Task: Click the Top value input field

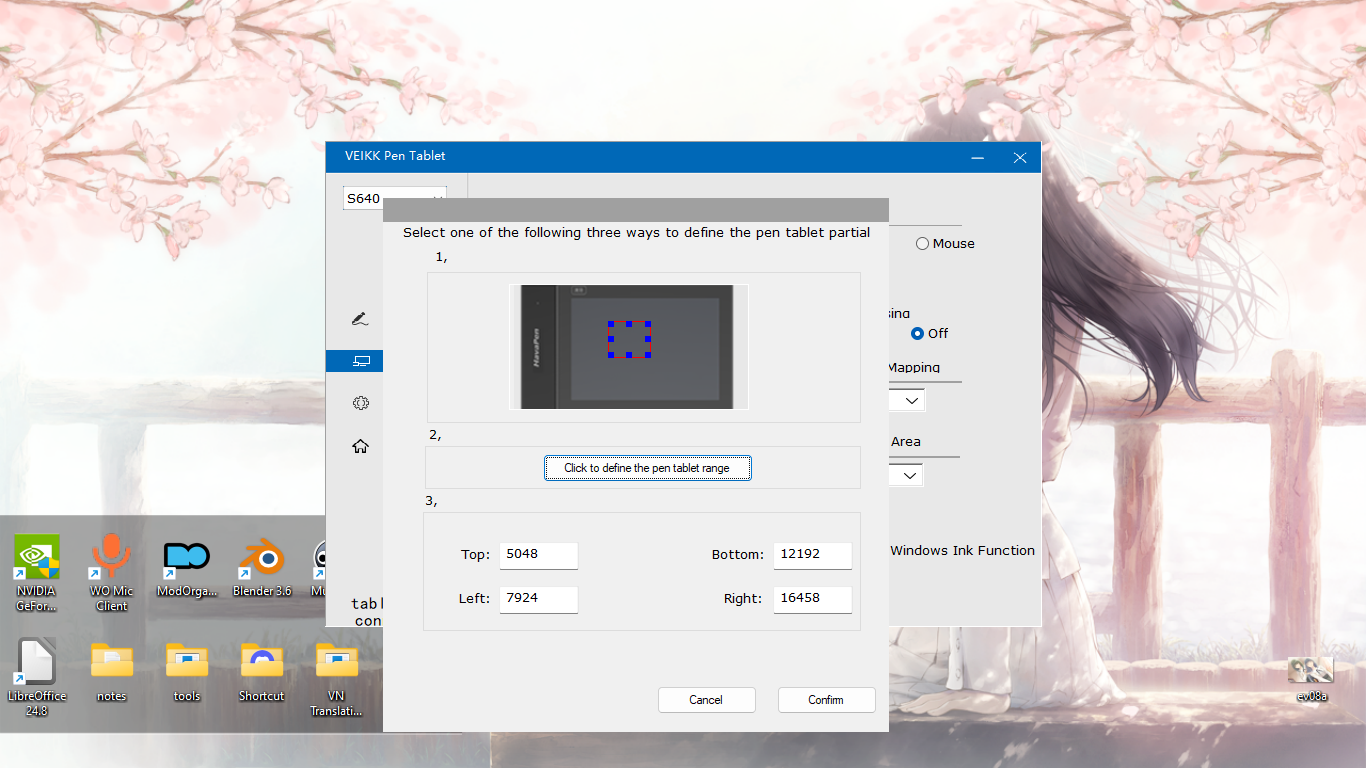Action: 538,555
